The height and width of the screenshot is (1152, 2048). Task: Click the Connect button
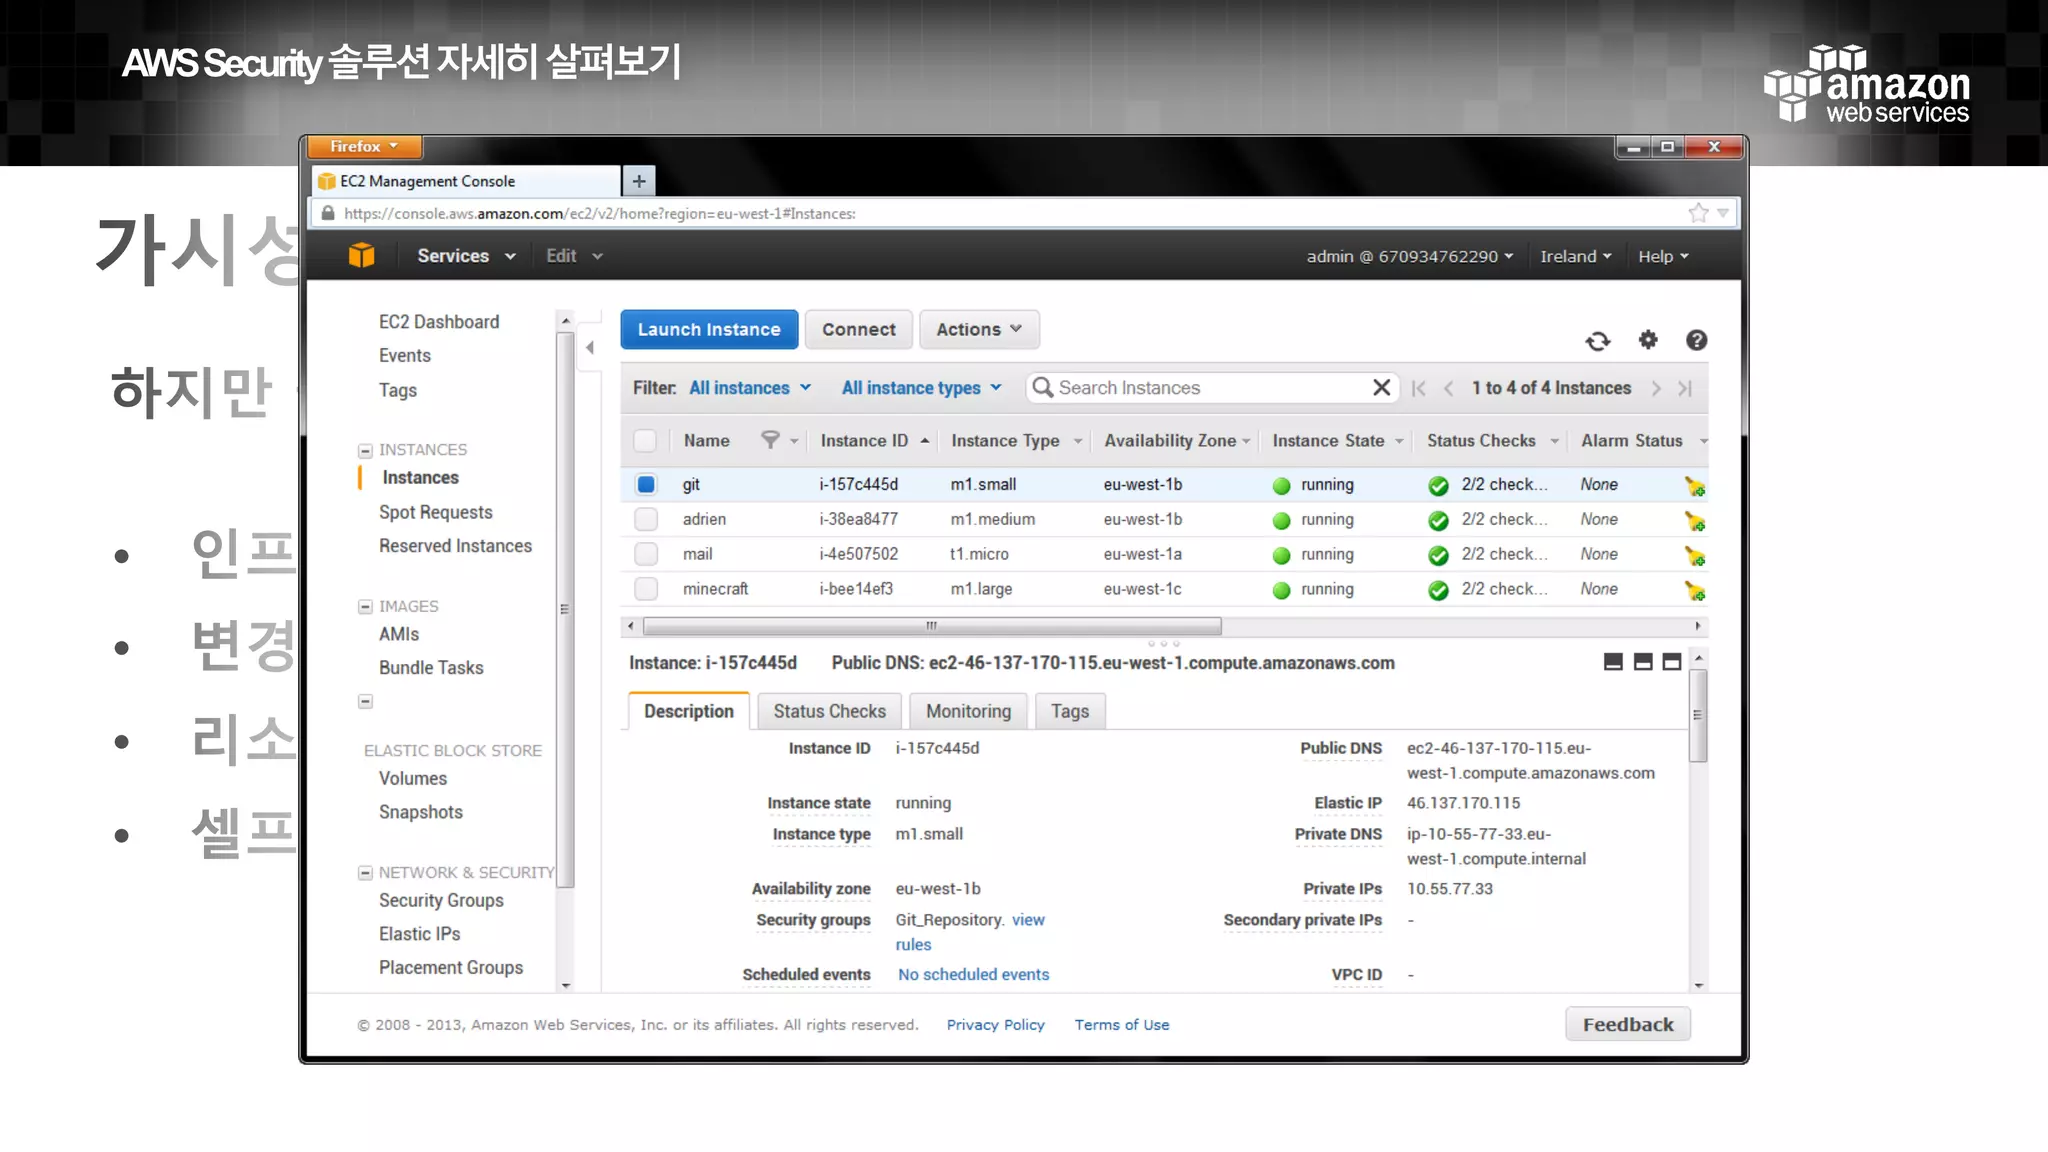tap(858, 330)
